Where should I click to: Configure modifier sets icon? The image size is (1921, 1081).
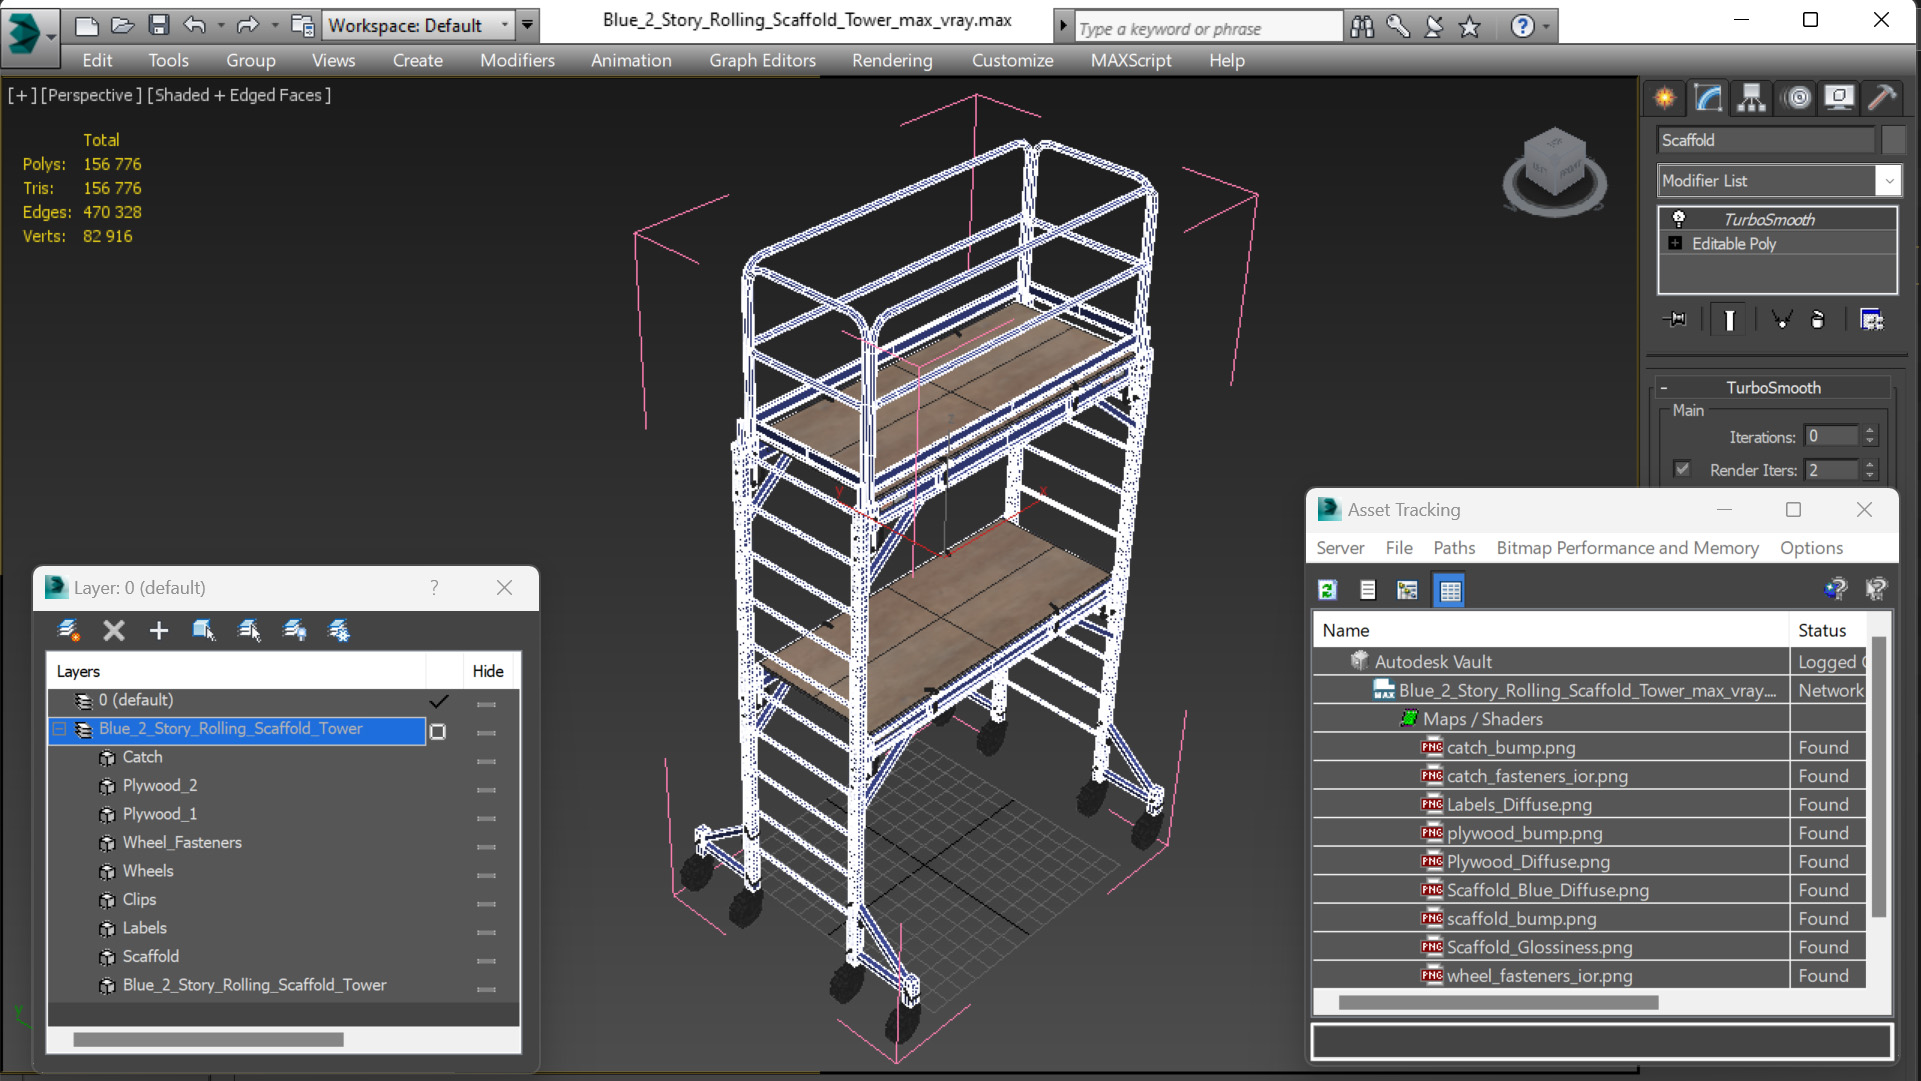click(1871, 319)
